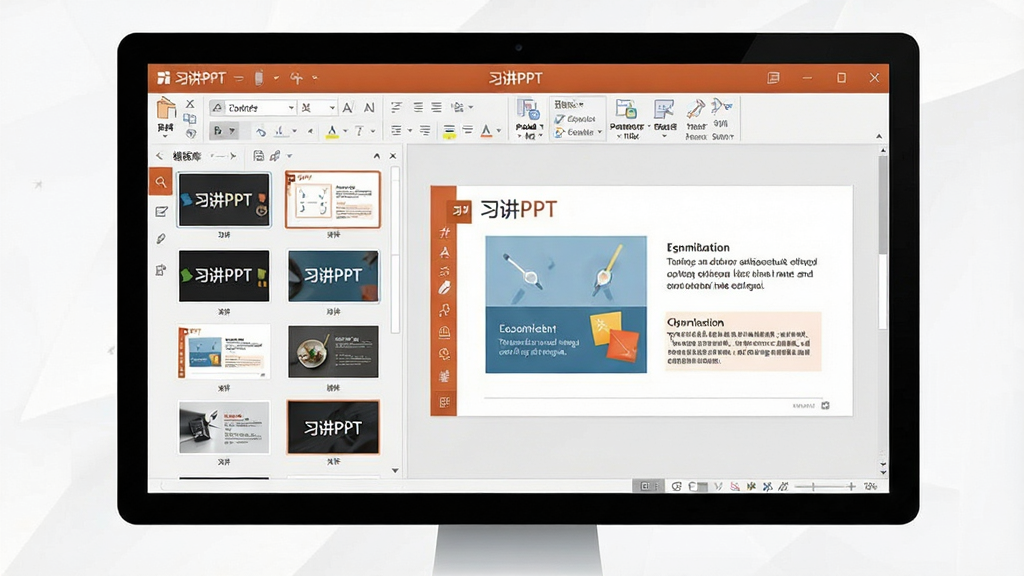Click the export icon in left sidebar

pyautogui.click(x=161, y=270)
